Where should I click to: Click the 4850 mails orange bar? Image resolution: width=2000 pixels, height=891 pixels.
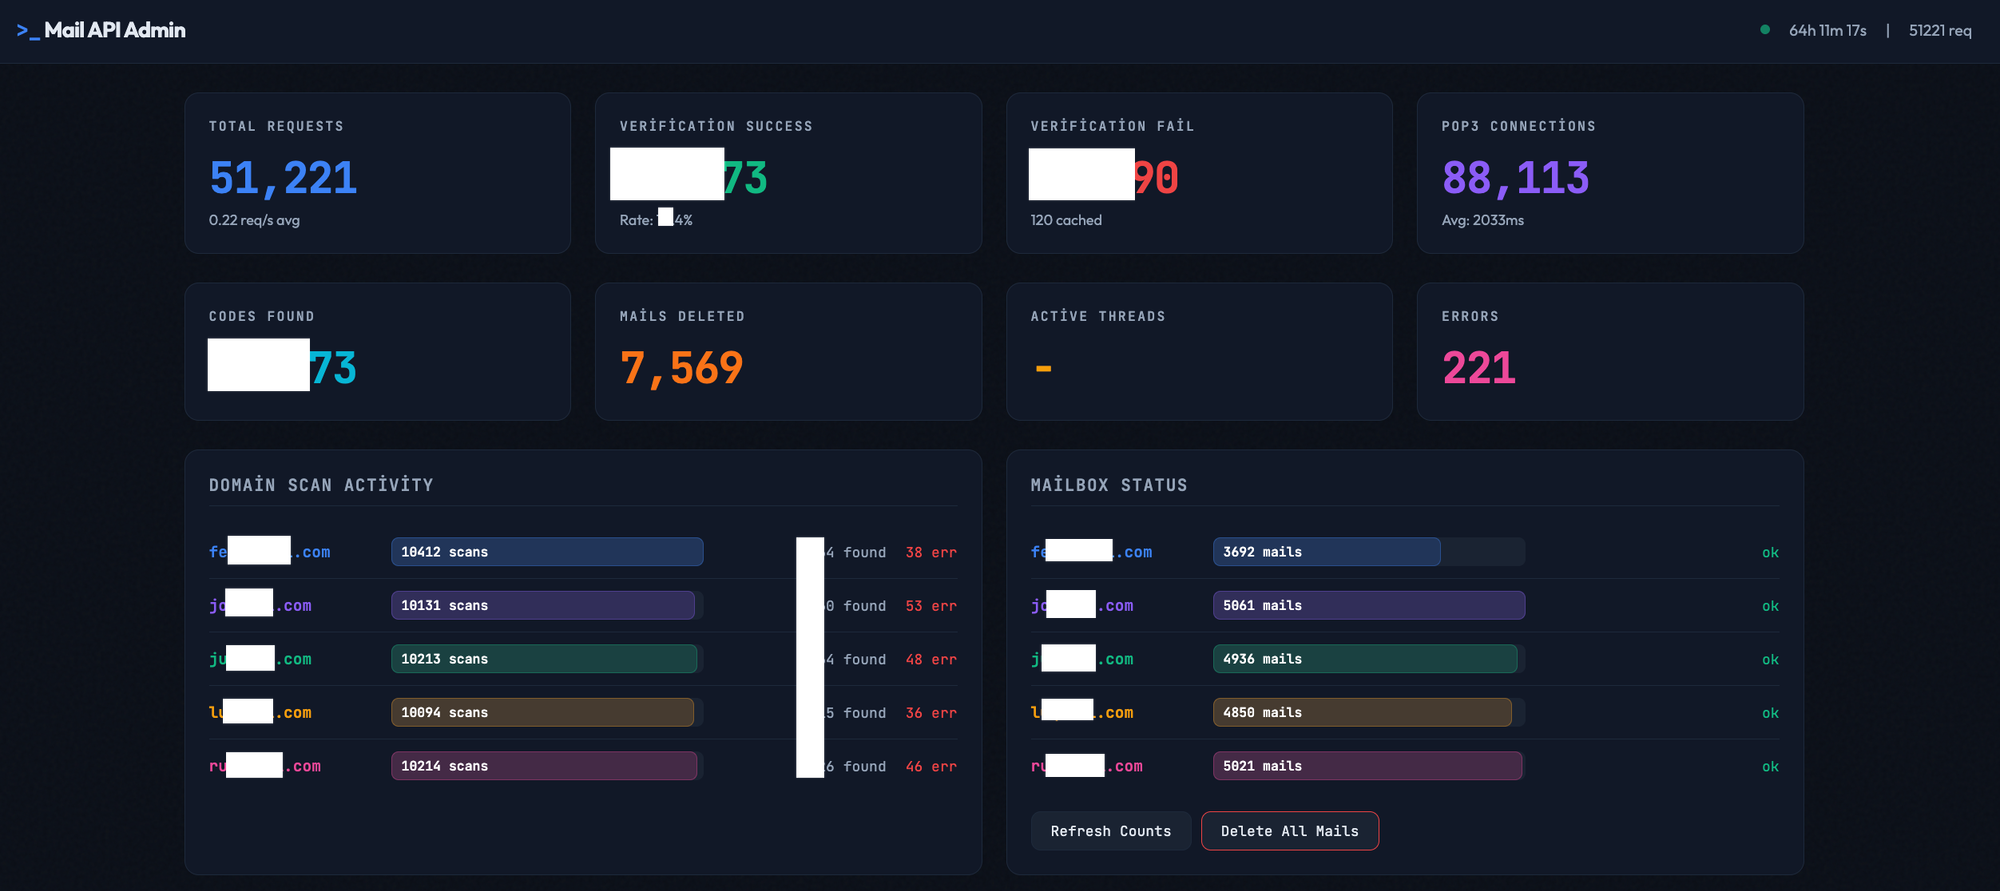tap(1361, 713)
